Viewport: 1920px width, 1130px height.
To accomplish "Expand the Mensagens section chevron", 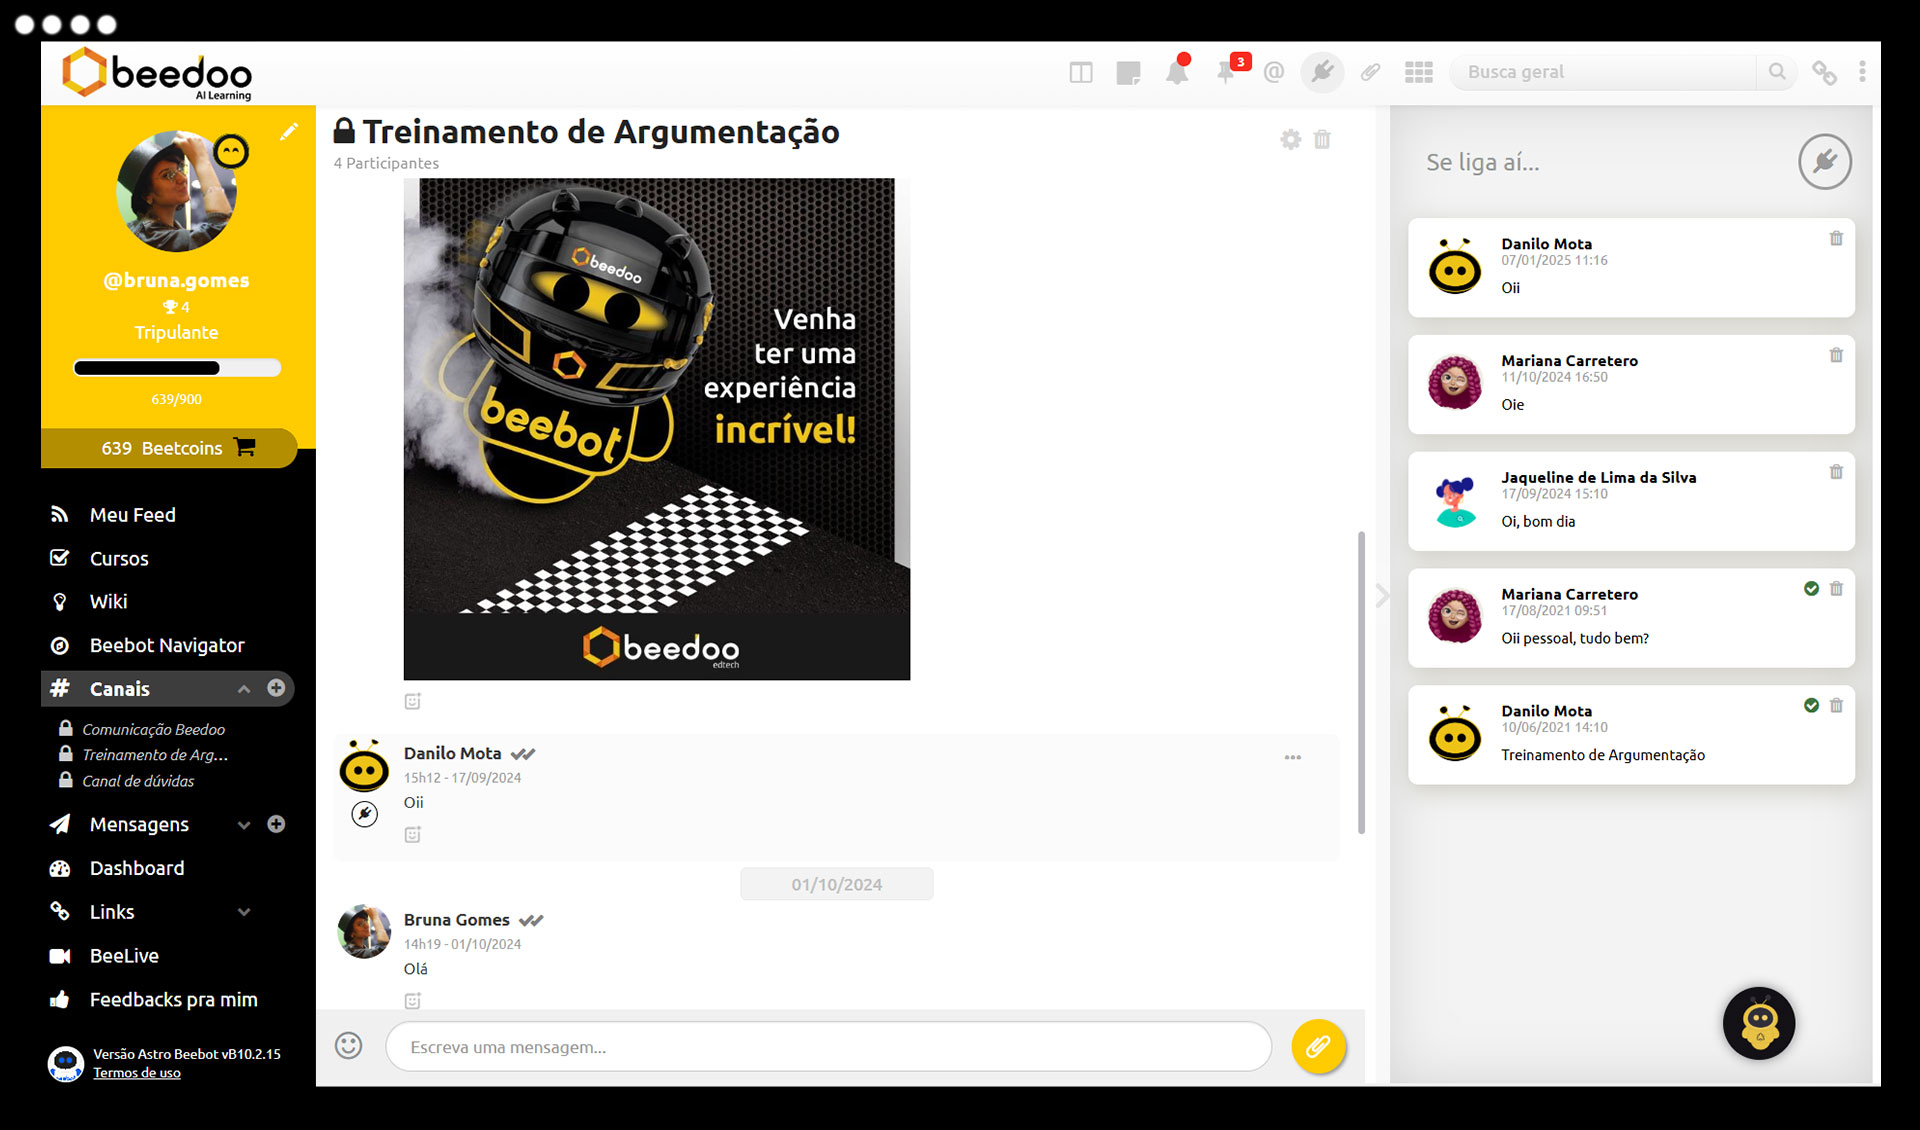I will 244,825.
